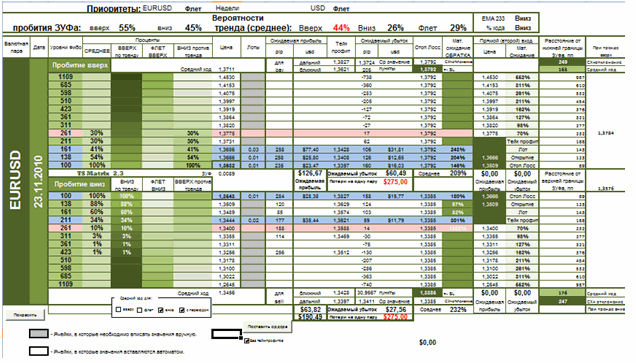636x363 pixels.
Task: Select the Пробитие вниз section header
Action: click(80, 184)
